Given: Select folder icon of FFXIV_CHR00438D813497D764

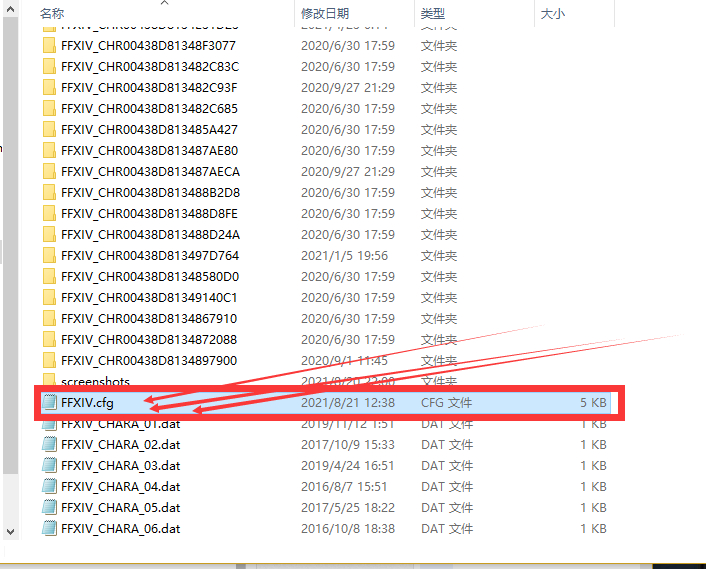Looking at the screenshot, I should [x=49, y=256].
